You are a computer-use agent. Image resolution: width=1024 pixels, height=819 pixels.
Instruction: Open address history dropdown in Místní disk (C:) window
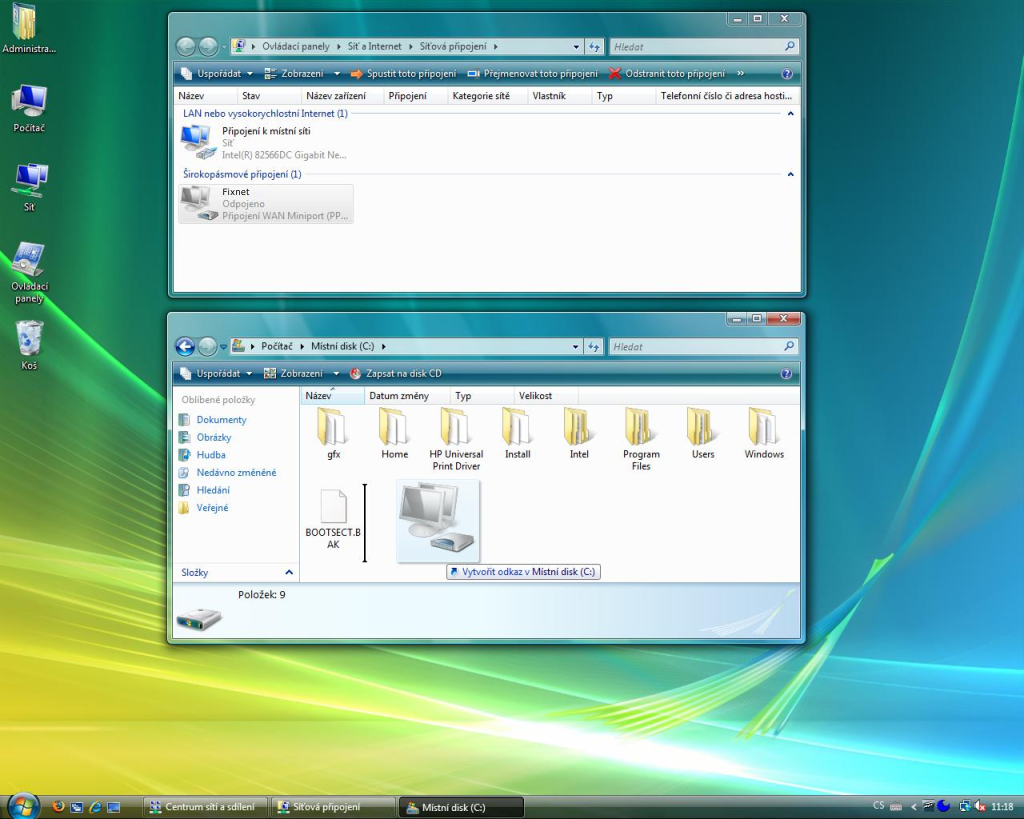pyautogui.click(x=575, y=346)
